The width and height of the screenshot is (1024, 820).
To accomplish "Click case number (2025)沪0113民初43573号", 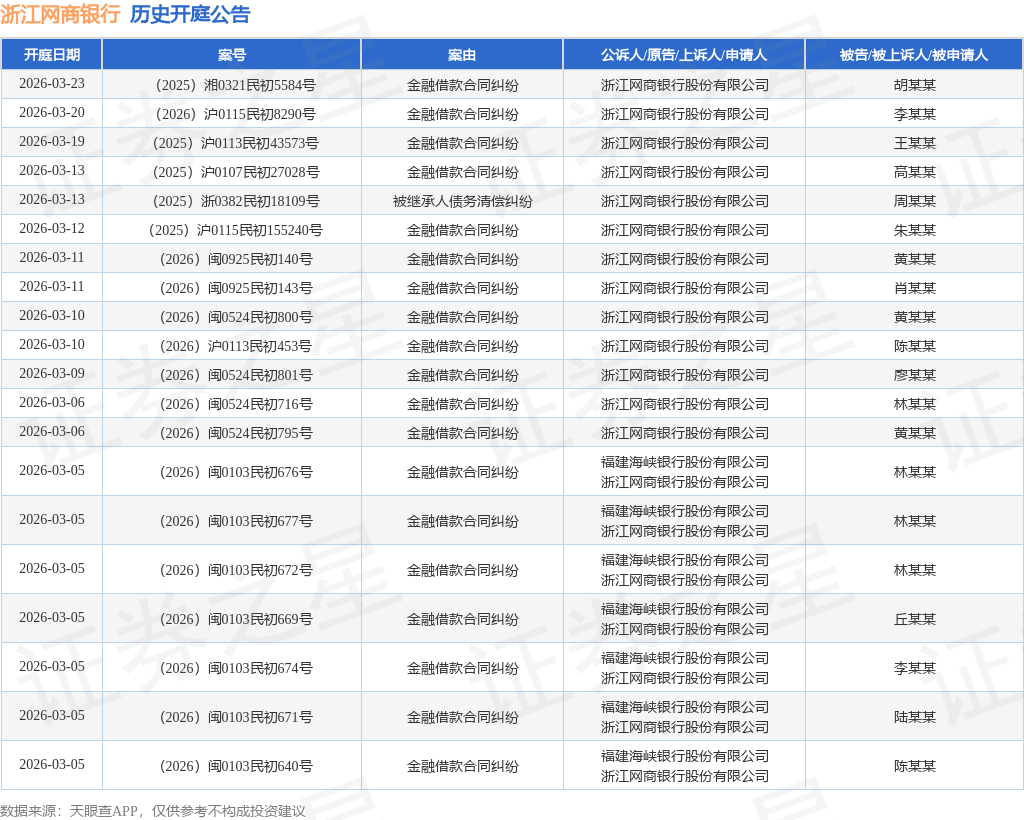I will click(x=232, y=143).
